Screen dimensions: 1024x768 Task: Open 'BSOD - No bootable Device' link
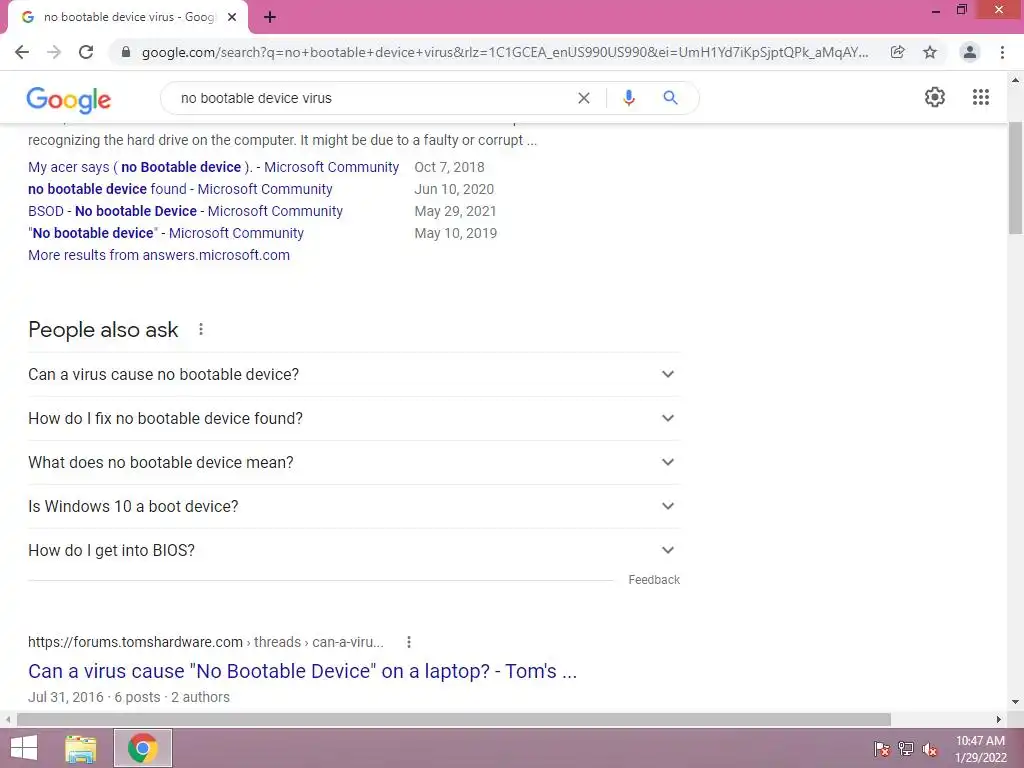(x=185, y=212)
